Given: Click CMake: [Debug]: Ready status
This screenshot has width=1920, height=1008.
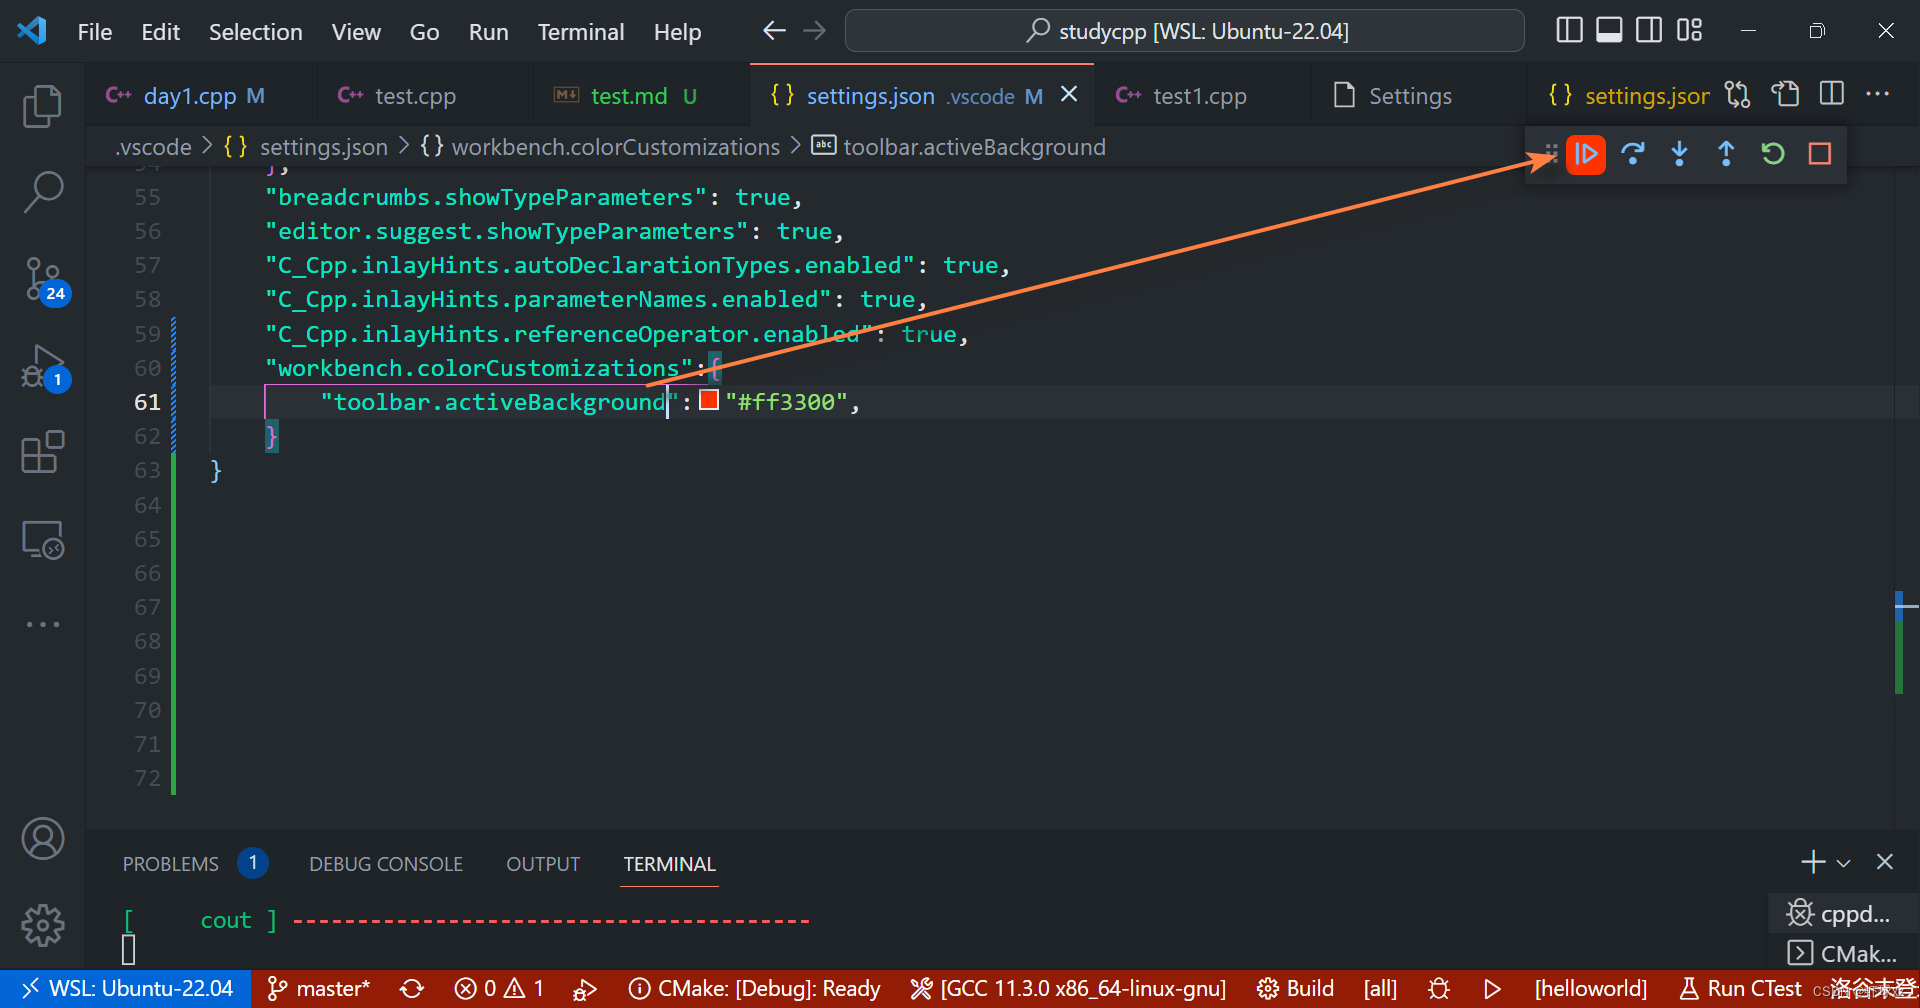Looking at the screenshot, I should pos(755,989).
